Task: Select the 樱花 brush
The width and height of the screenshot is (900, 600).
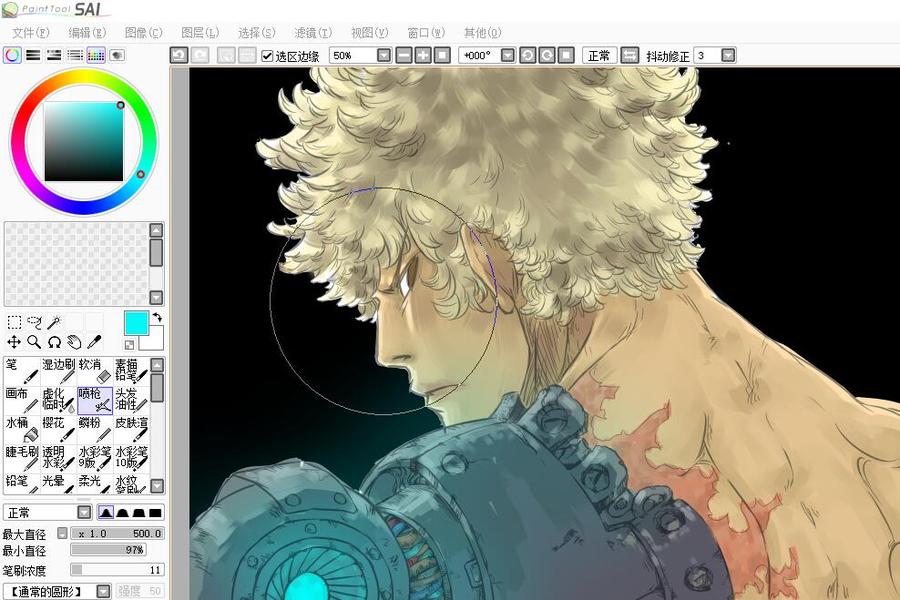Action: point(58,429)
